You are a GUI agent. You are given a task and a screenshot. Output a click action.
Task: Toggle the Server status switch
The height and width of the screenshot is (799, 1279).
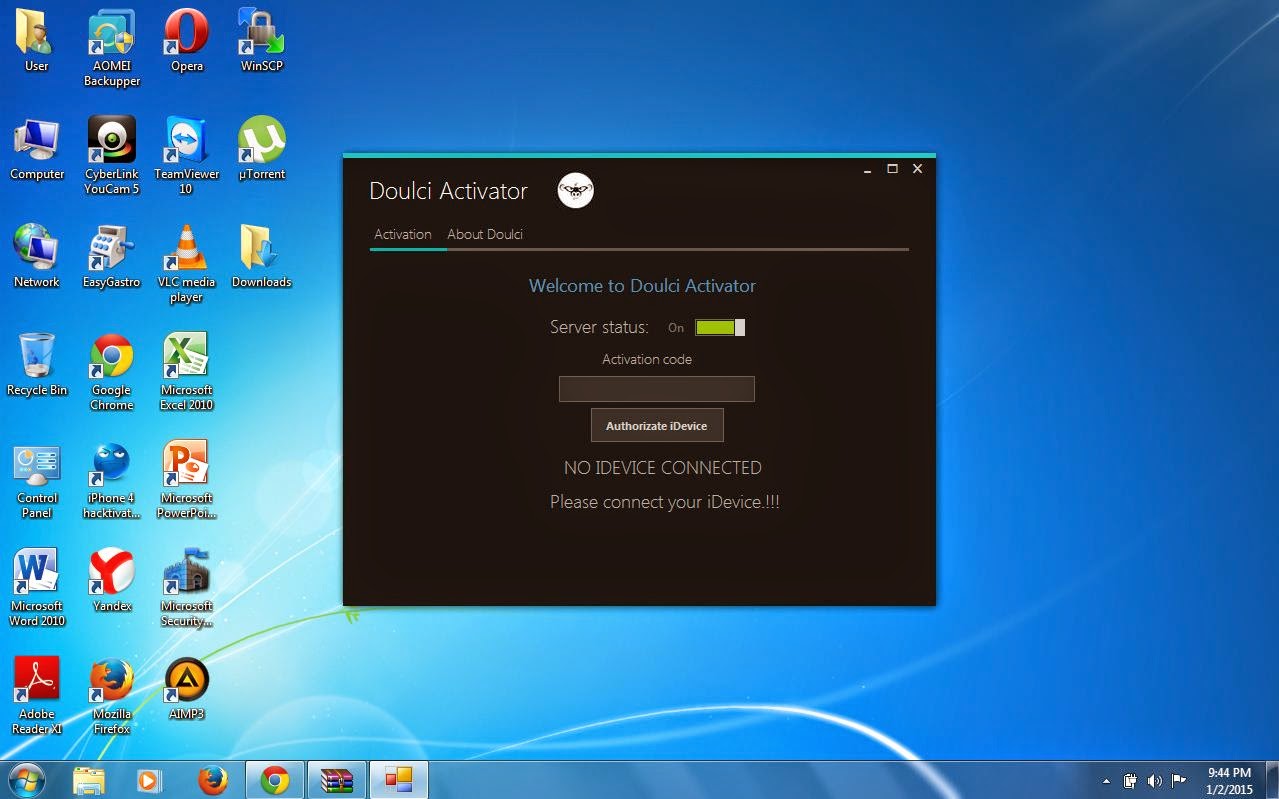coord(720,327)
